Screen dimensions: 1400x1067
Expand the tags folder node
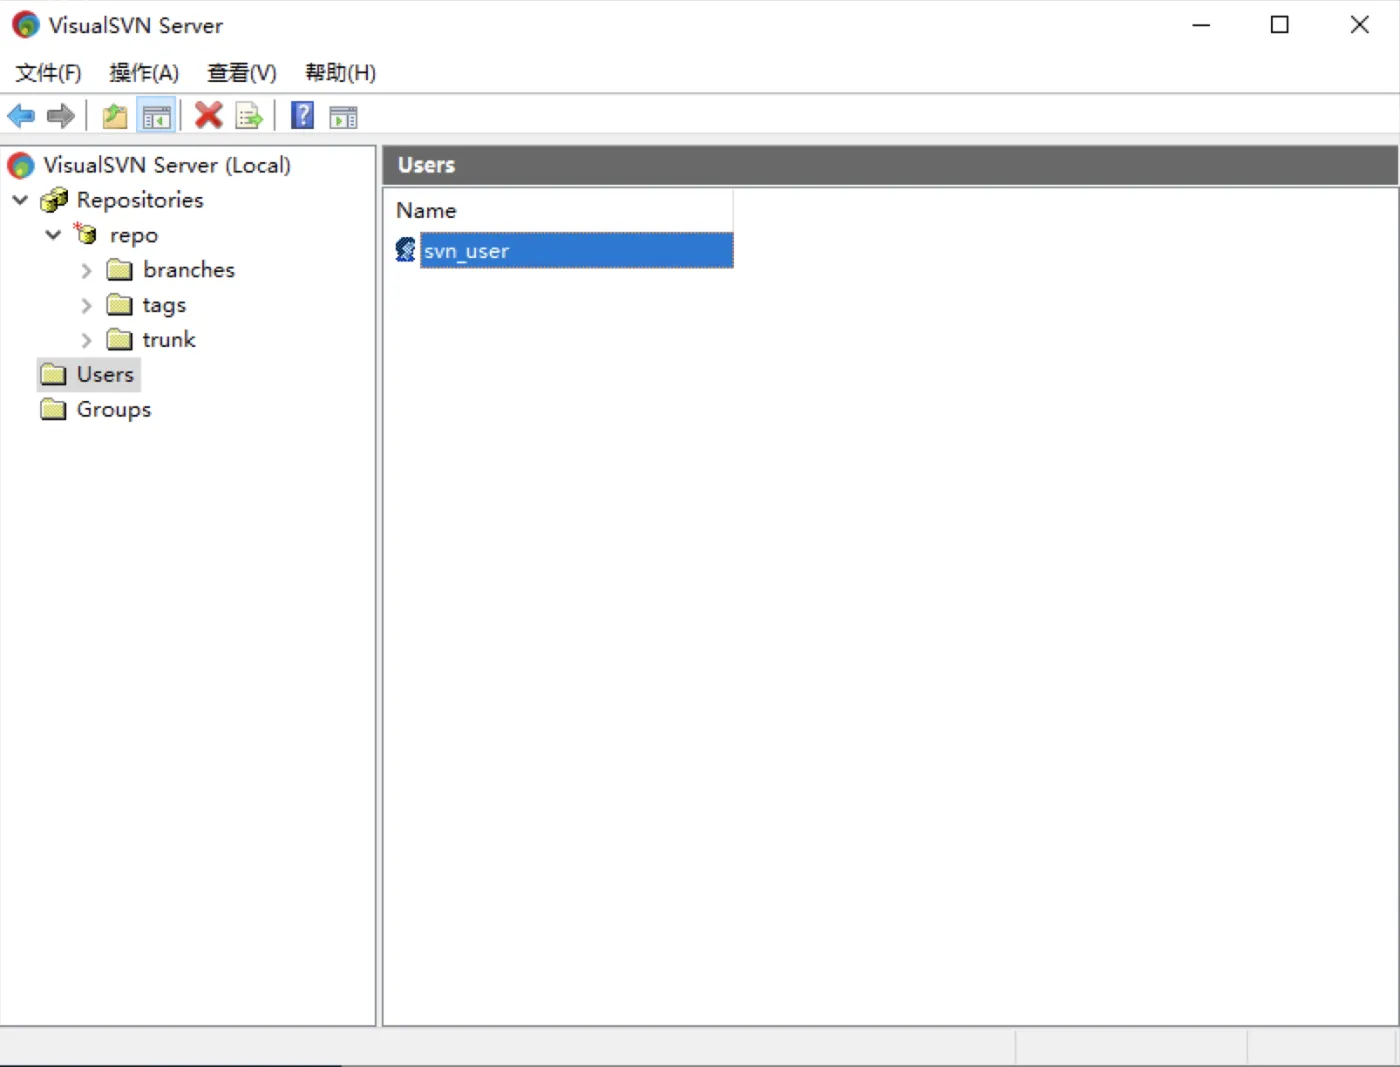click(86, 305)
